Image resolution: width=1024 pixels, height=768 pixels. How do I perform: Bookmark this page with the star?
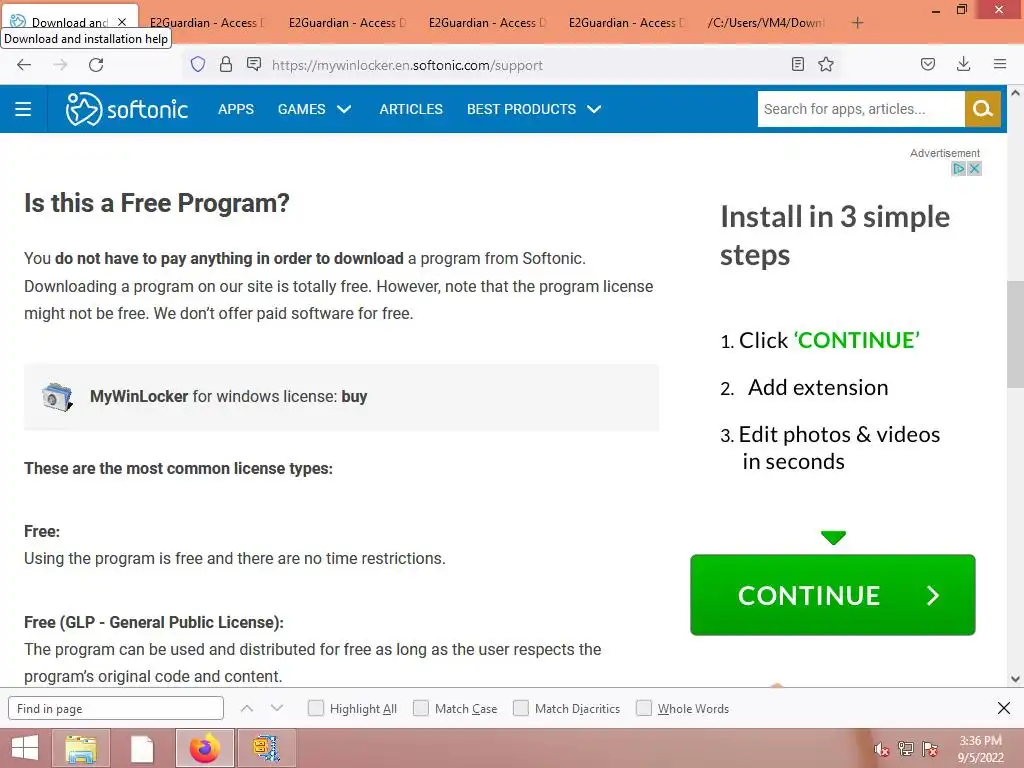[x=826, y=64]
